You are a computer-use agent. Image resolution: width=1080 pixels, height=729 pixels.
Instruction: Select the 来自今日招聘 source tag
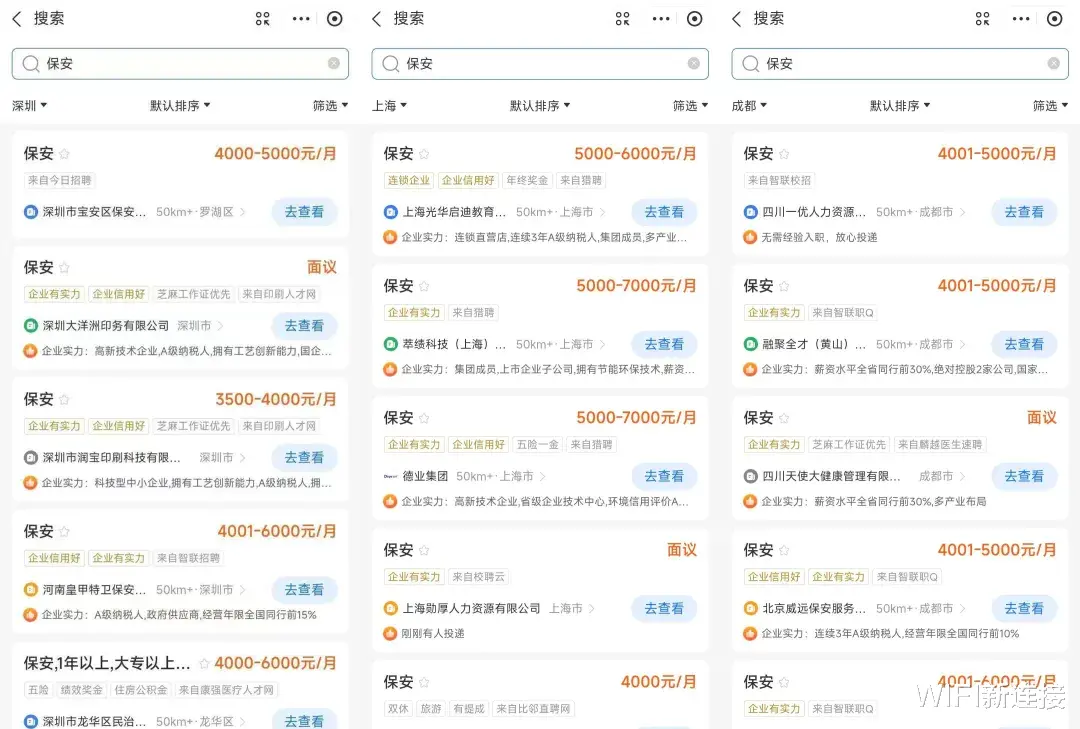click(59, 181)
